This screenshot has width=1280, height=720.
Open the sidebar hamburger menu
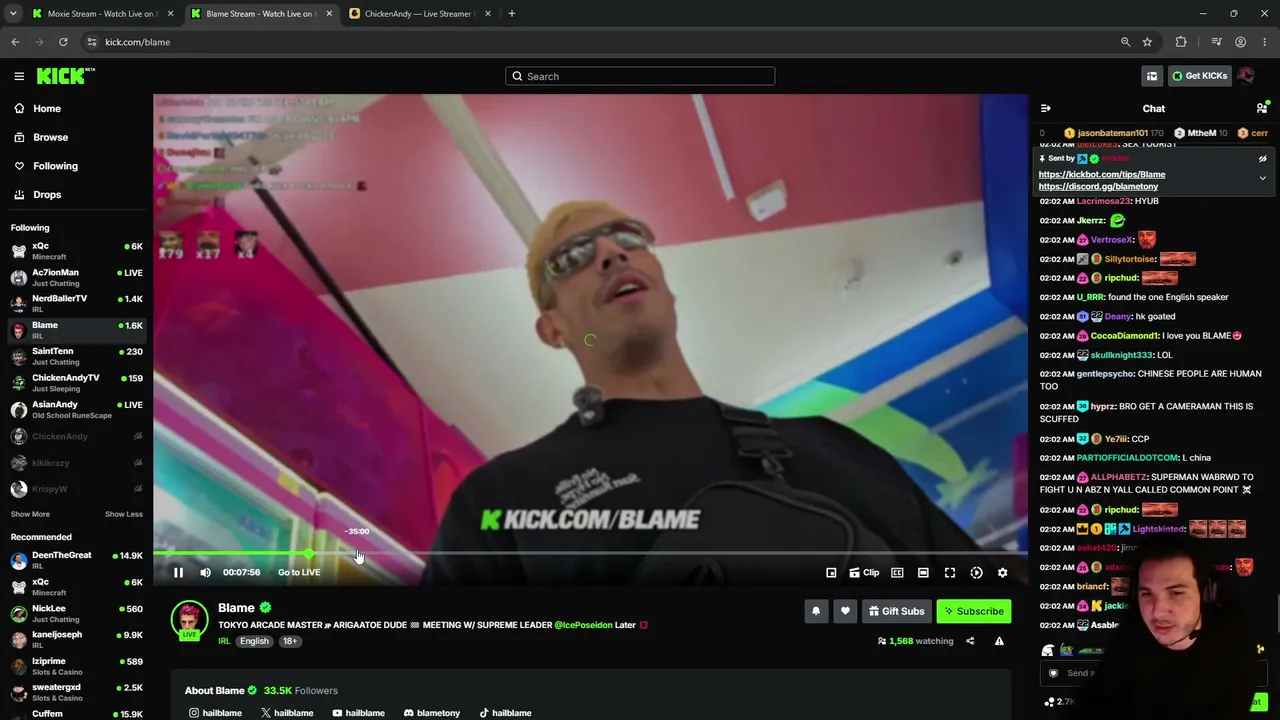(19, 76)
